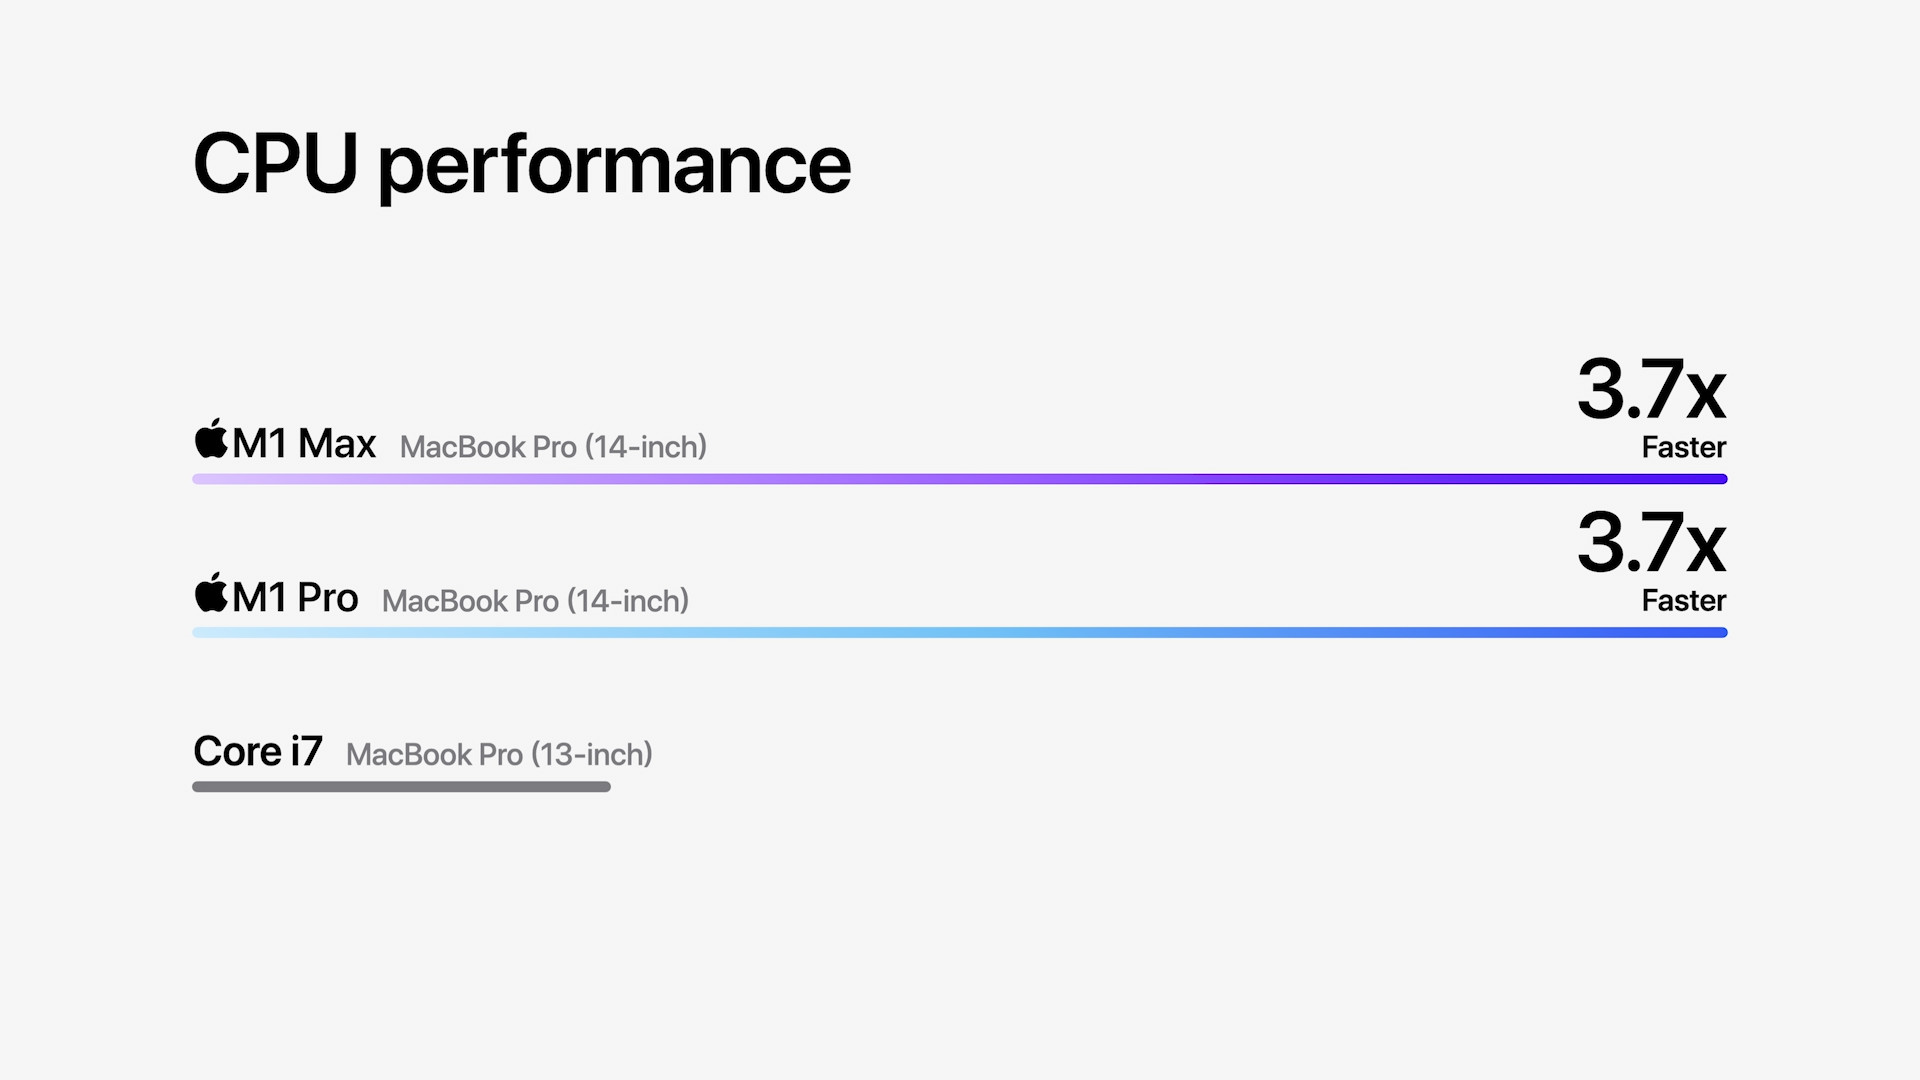
Task: Click the 3.7x figure above the purple bar
Action: click(x=1651, y=390)
